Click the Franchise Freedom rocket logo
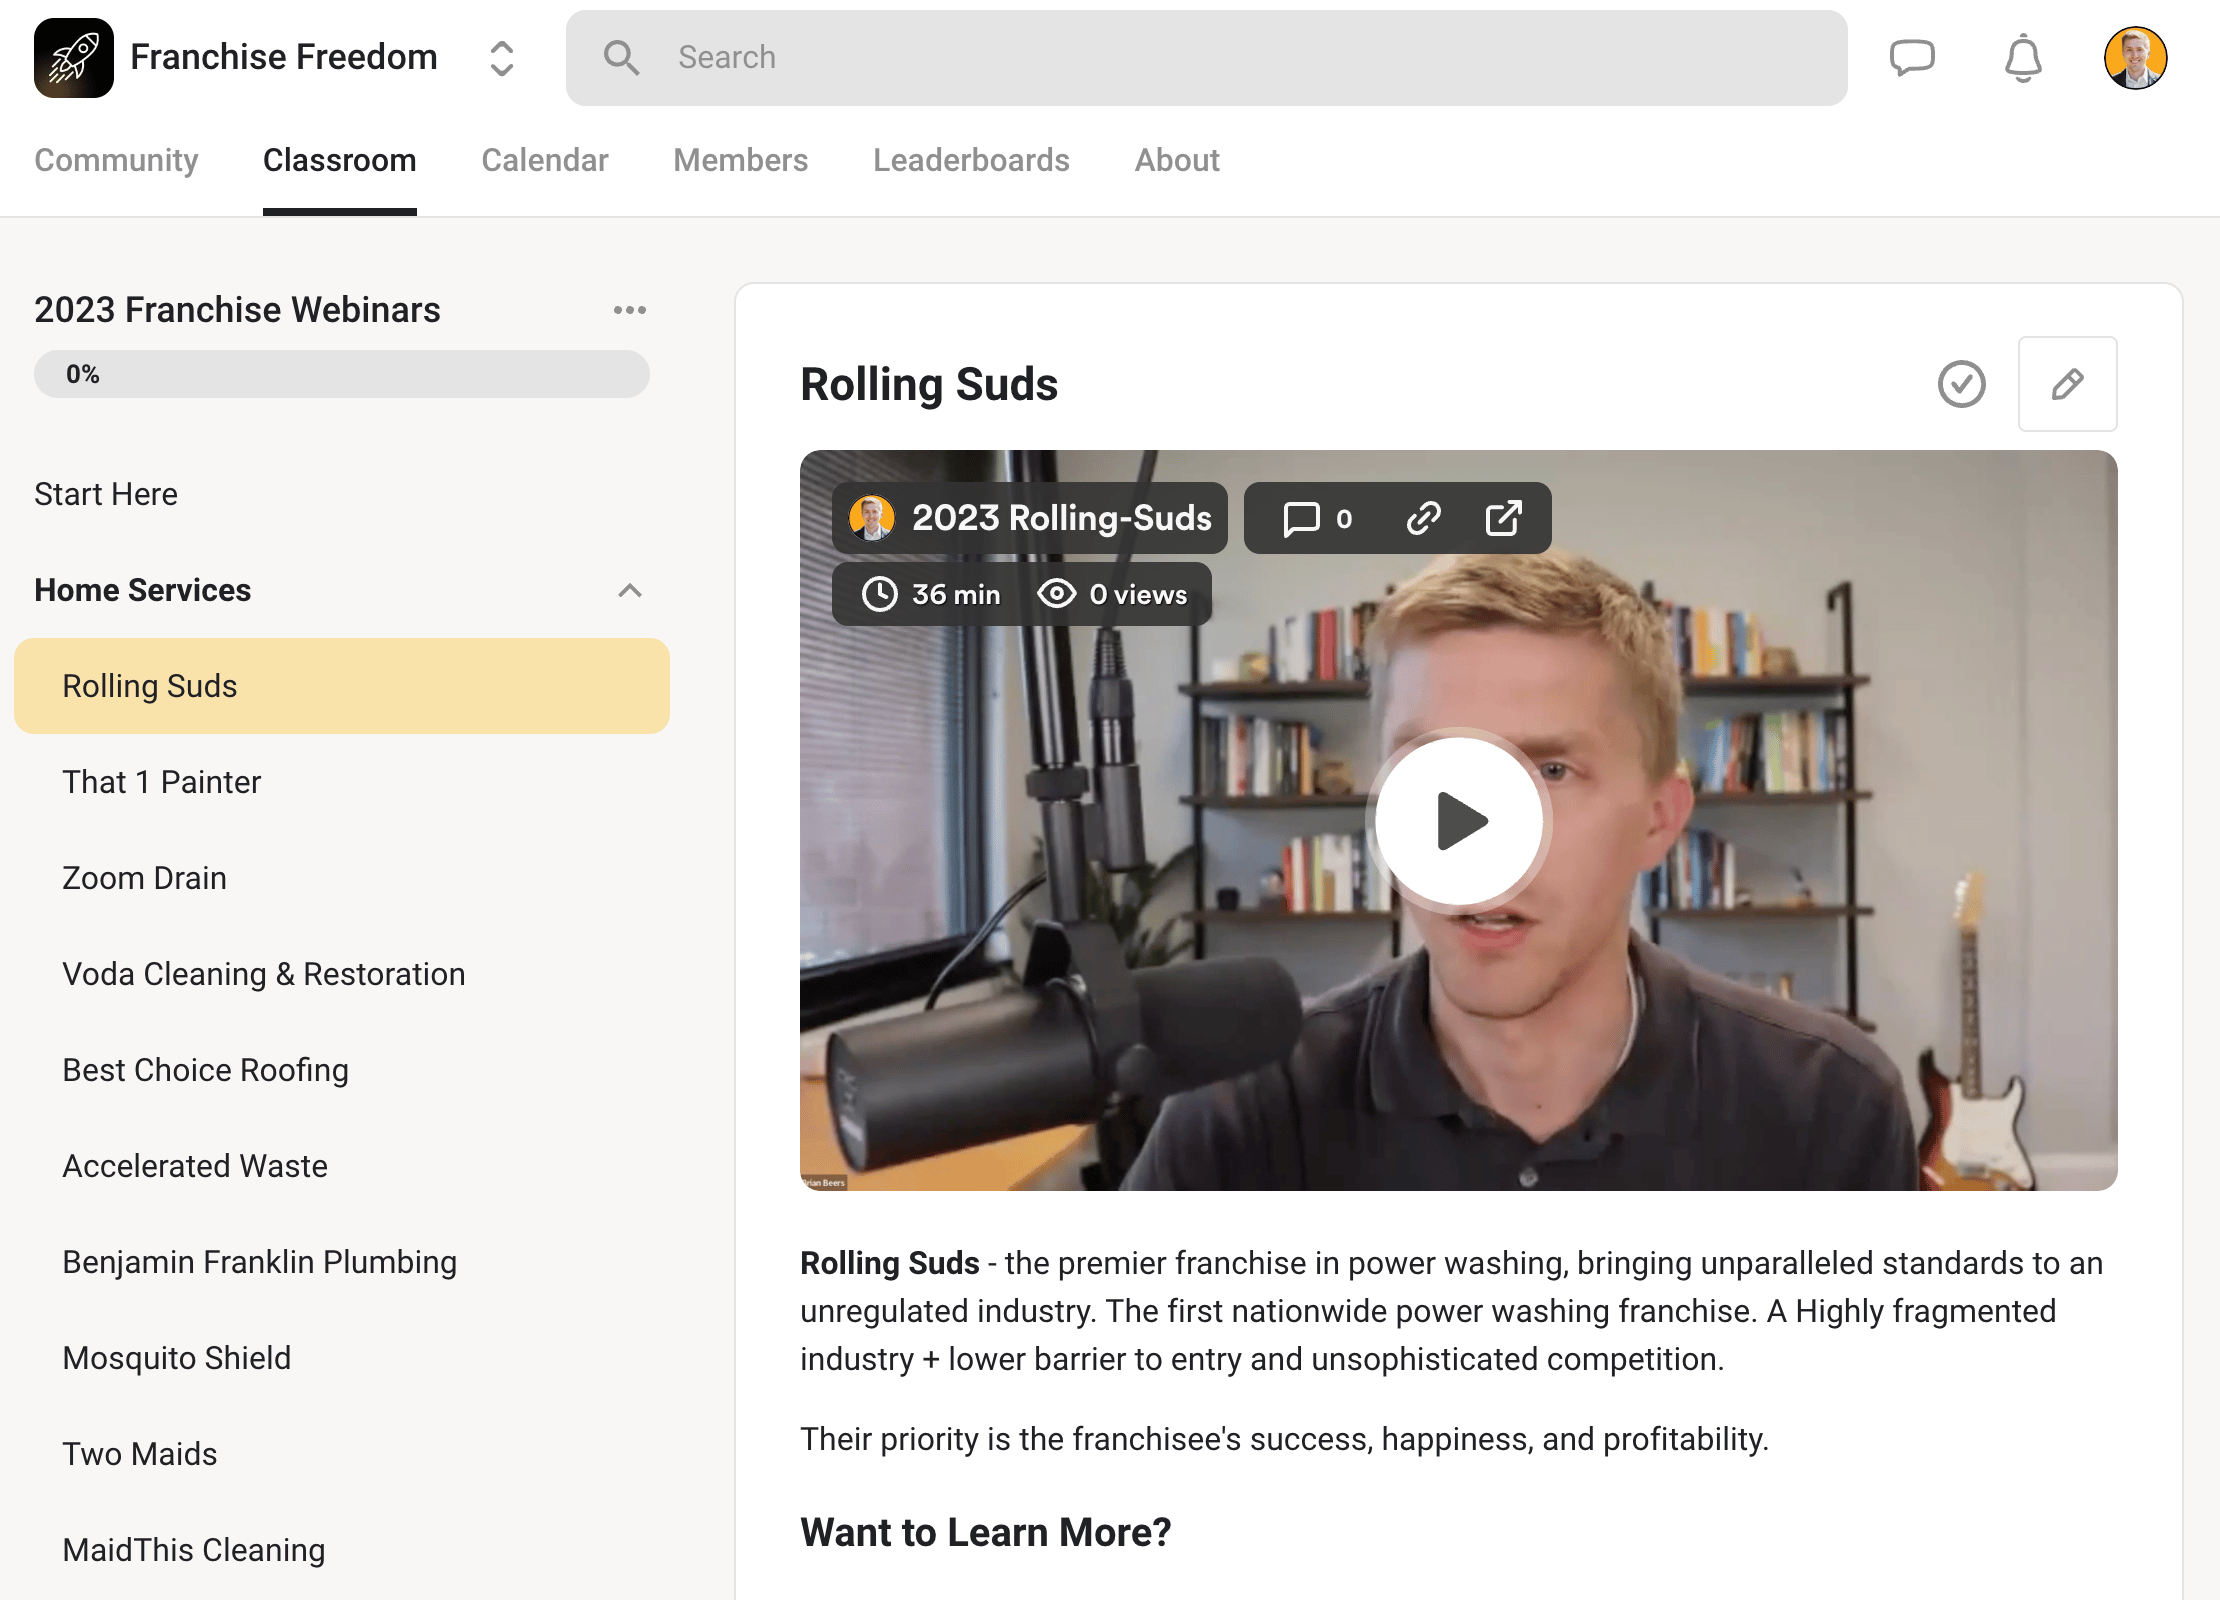Screen dimensions: 2220x1600 [x=74, y=58]
